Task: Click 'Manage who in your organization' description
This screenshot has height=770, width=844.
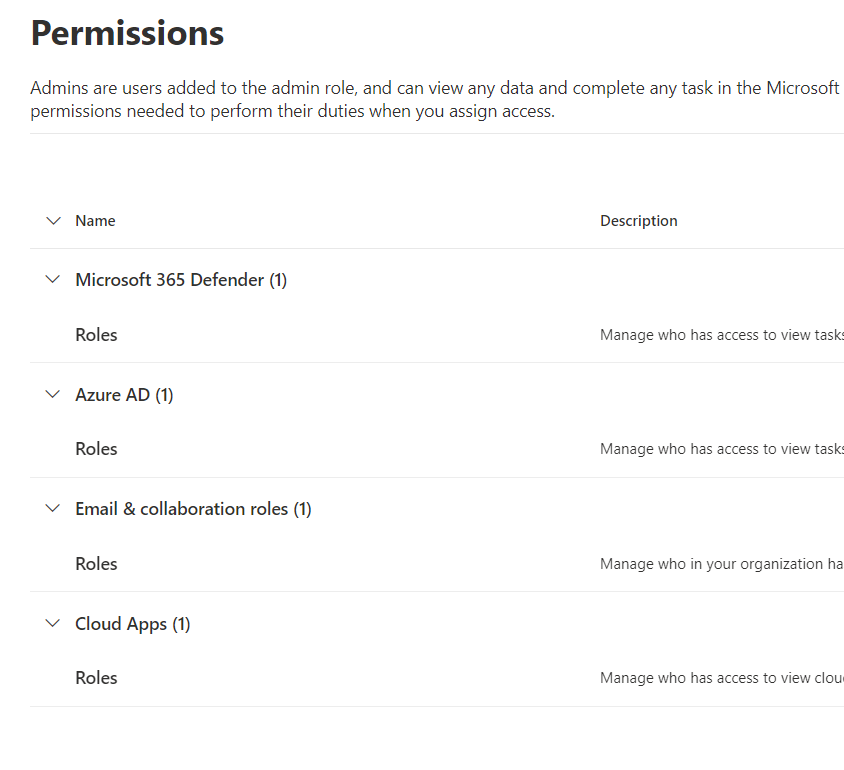Action: (x=722, y=564)
